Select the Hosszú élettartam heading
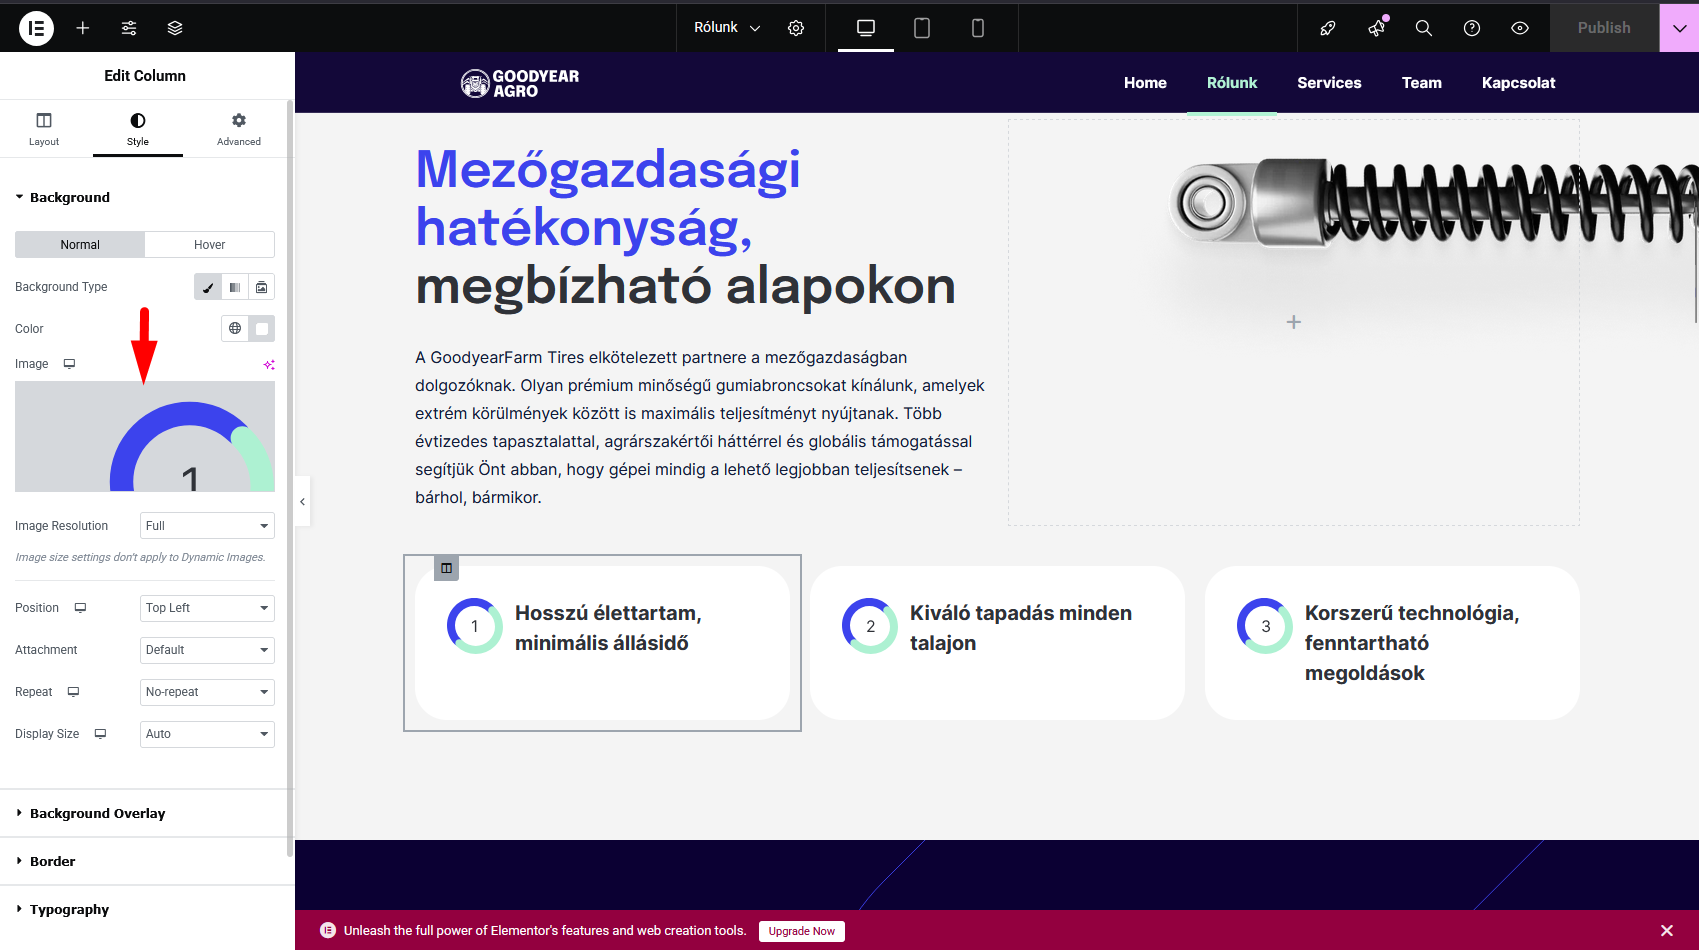1699x950 pixels. click(x=608, y=628)
